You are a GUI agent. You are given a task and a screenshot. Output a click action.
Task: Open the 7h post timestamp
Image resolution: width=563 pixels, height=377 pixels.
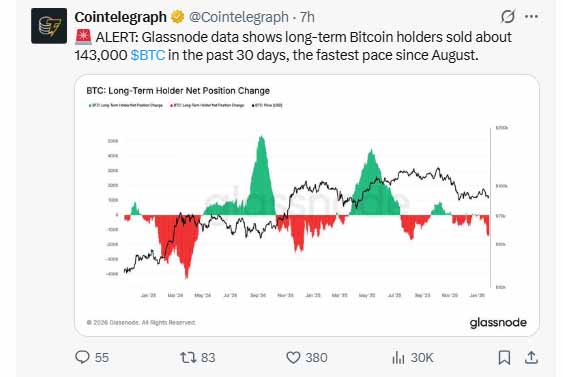307,17
